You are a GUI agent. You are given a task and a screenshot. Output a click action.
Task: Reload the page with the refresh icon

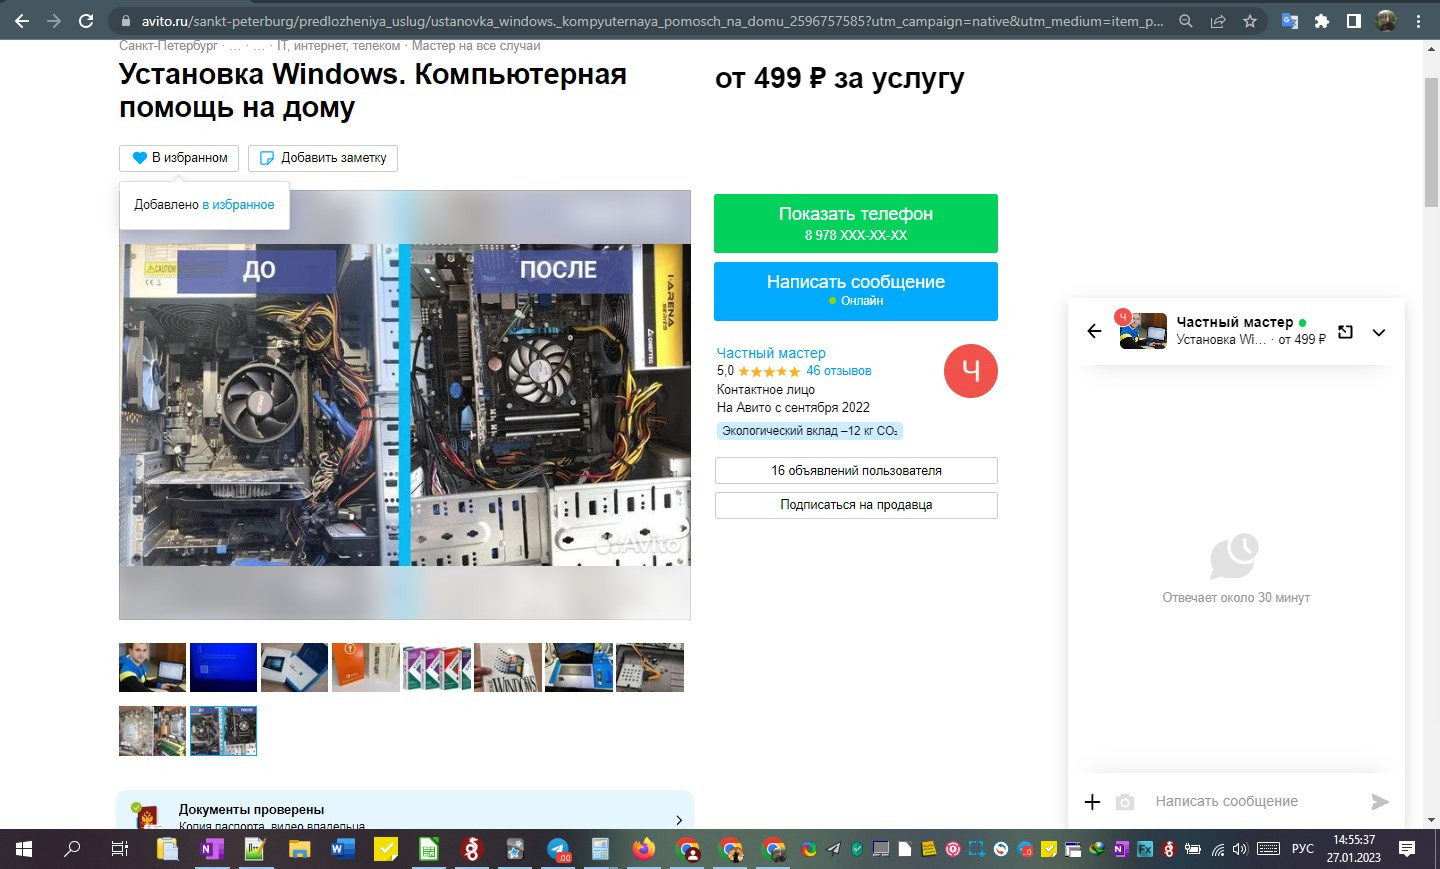click(86, 20)
